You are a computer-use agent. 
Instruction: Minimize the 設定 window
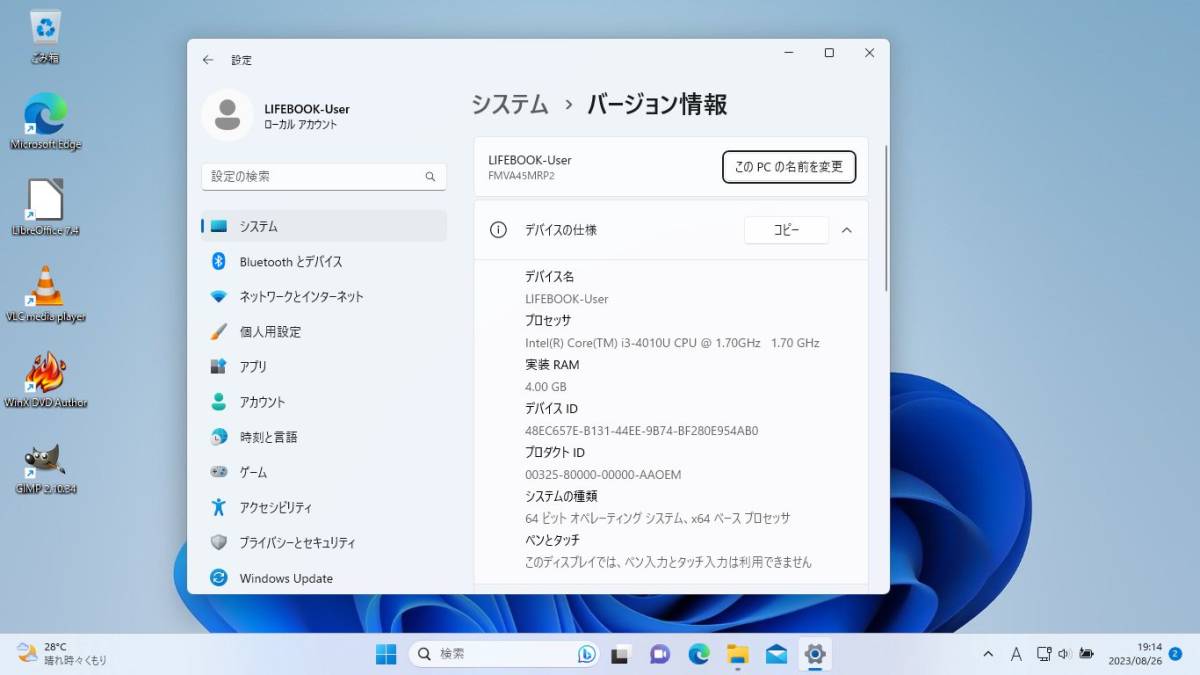789,53
